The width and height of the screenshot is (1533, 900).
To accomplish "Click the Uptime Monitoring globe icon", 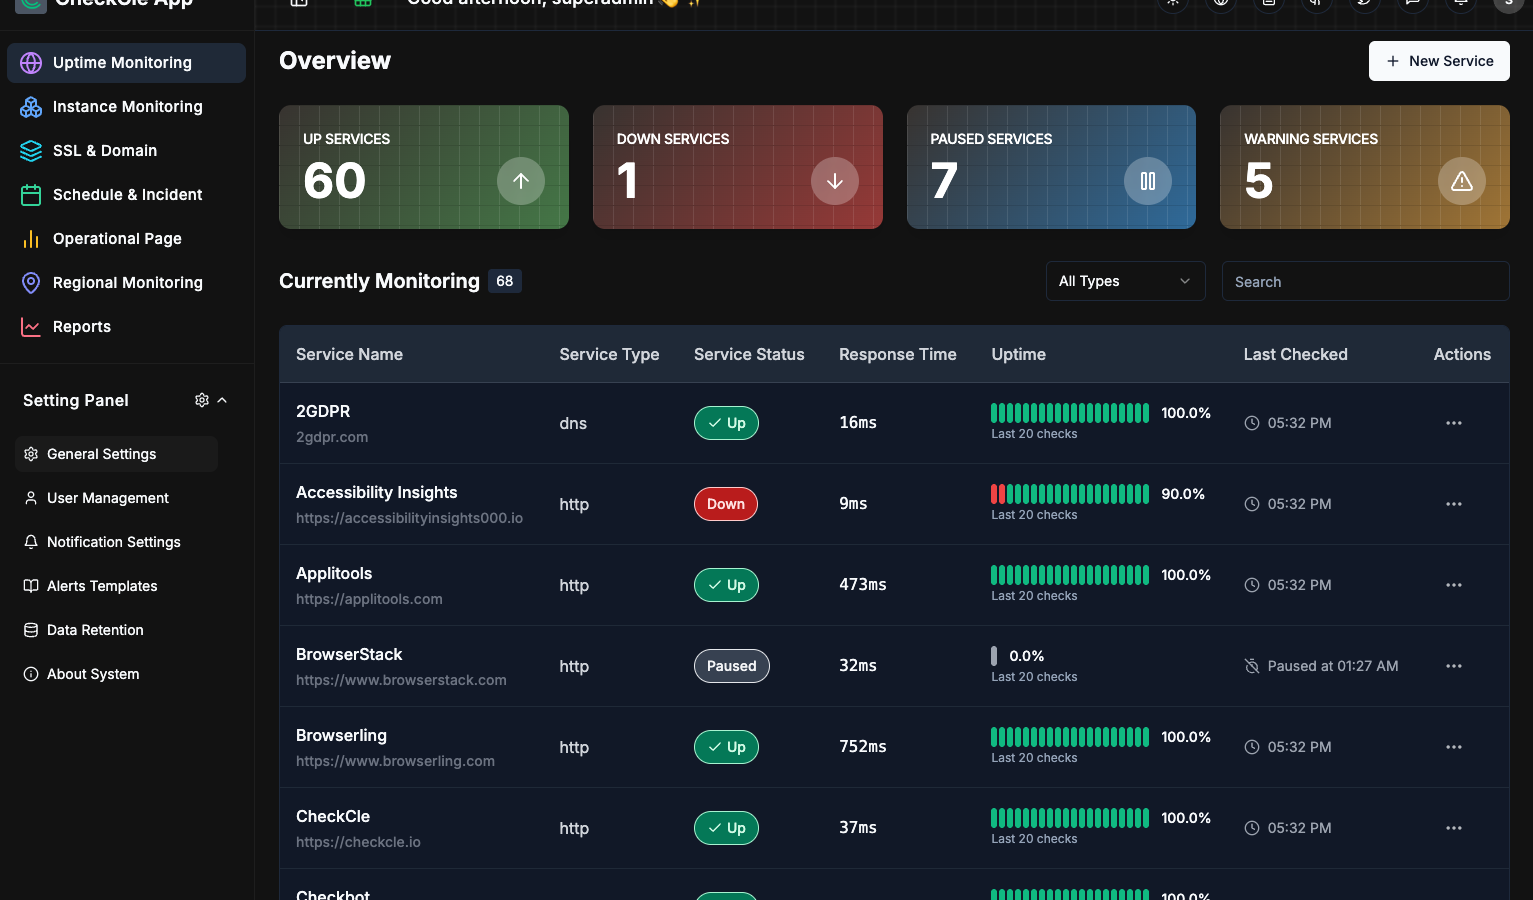I will pos(31,63).
